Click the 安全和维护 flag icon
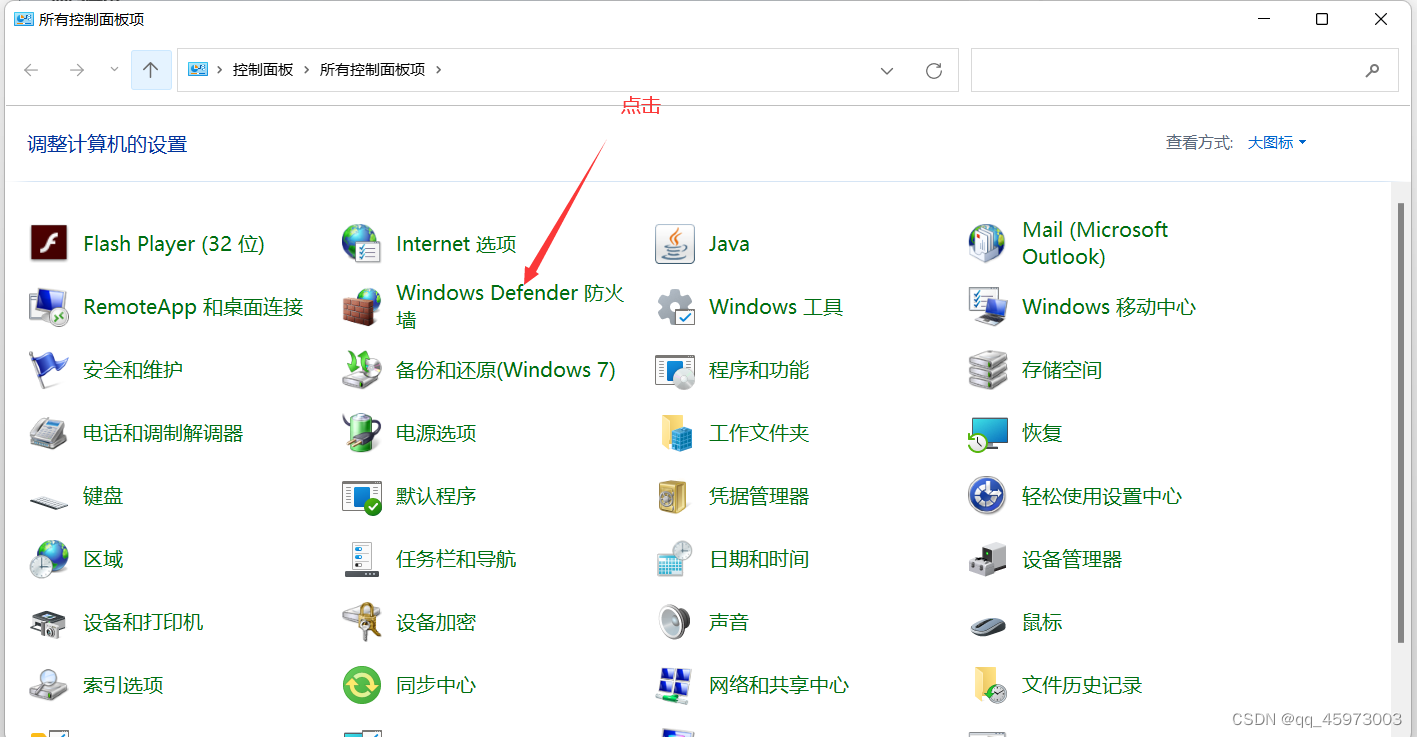This screenshot has width=1417, height=737. 49,369
